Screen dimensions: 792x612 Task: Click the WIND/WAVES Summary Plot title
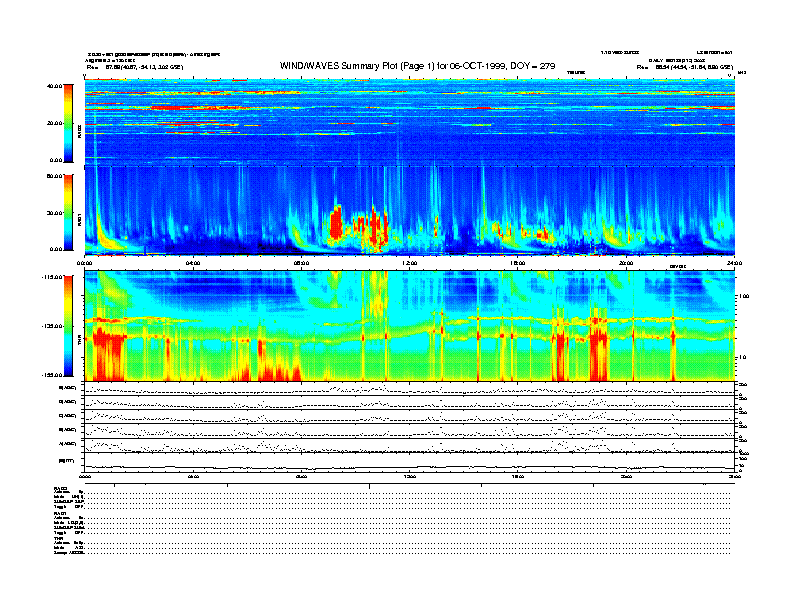point(417,66)
